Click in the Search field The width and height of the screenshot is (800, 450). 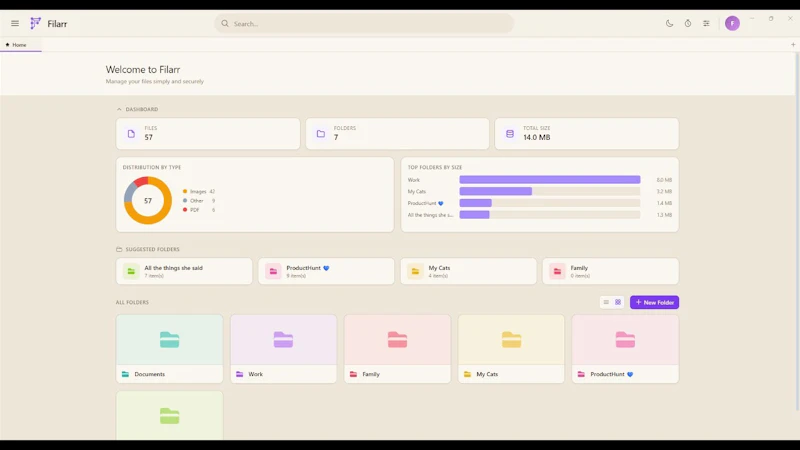(x=364, y=23)
